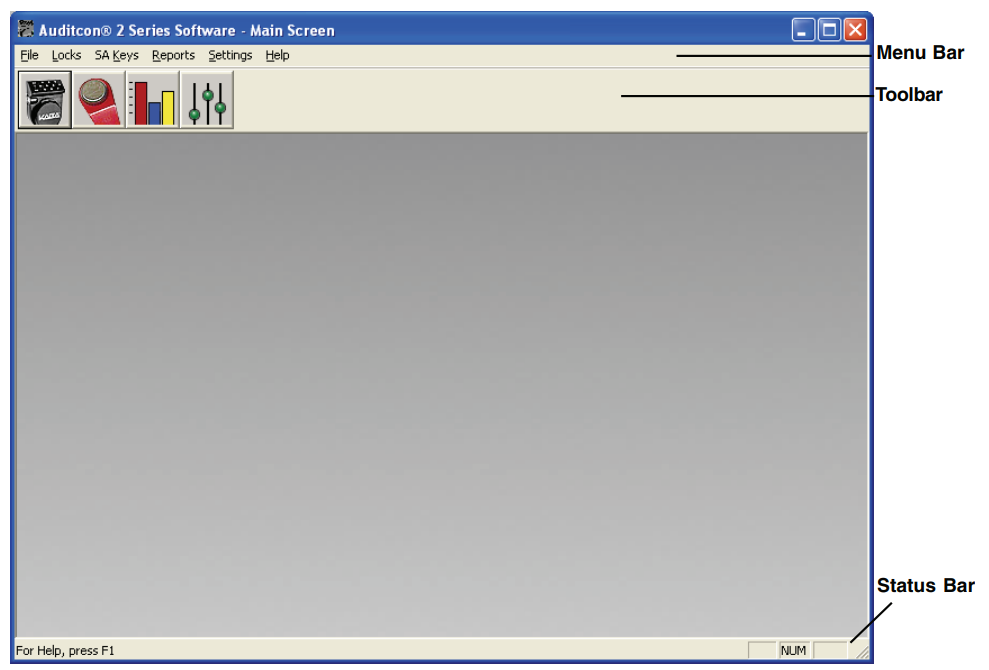Maximize the Auditcon main window

[829, 30]
